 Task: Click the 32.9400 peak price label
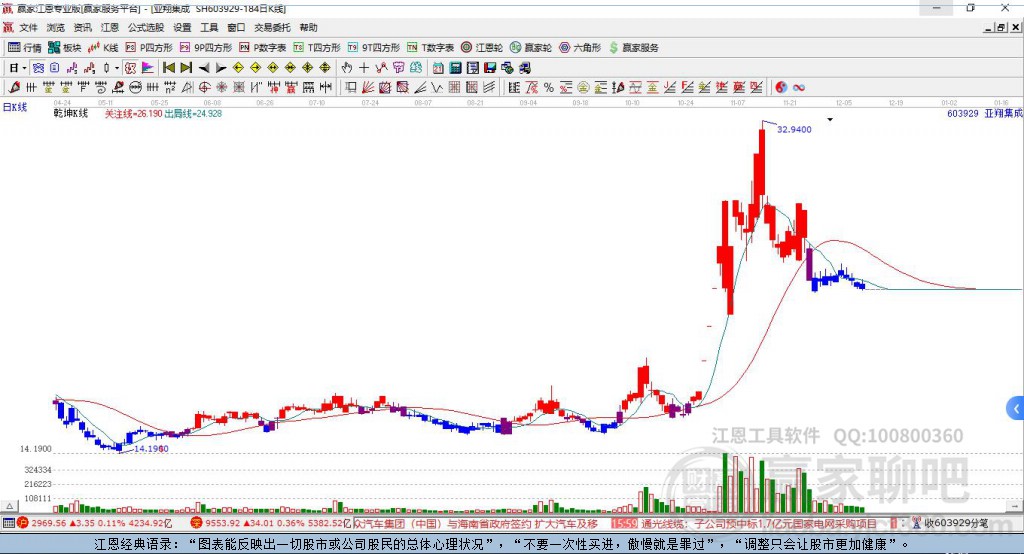[x=794, y=129]
